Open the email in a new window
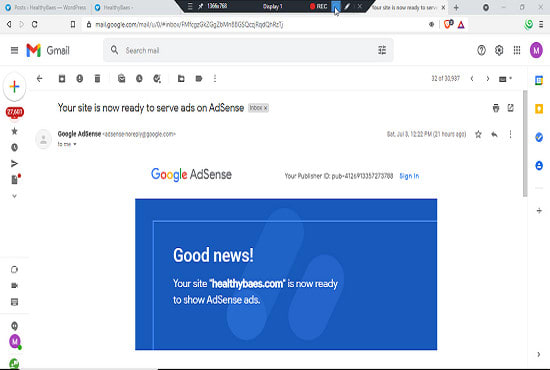 [x=510, y=108]
